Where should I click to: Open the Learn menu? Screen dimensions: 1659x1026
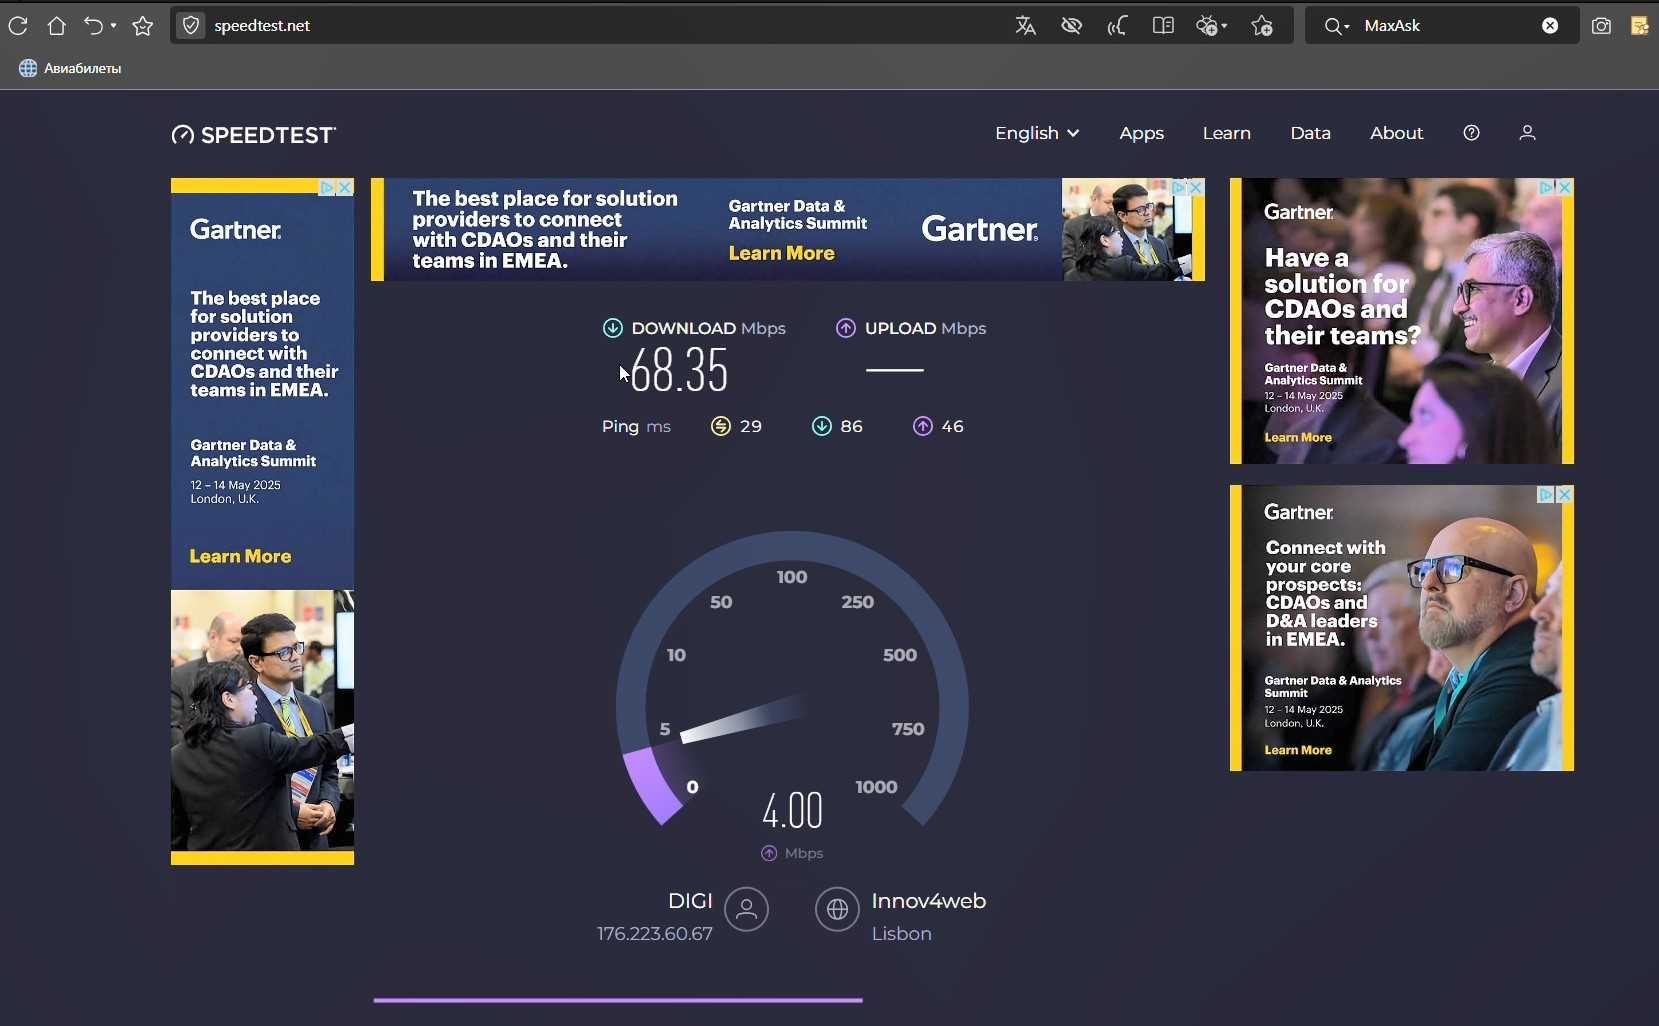click(1226, 133)
